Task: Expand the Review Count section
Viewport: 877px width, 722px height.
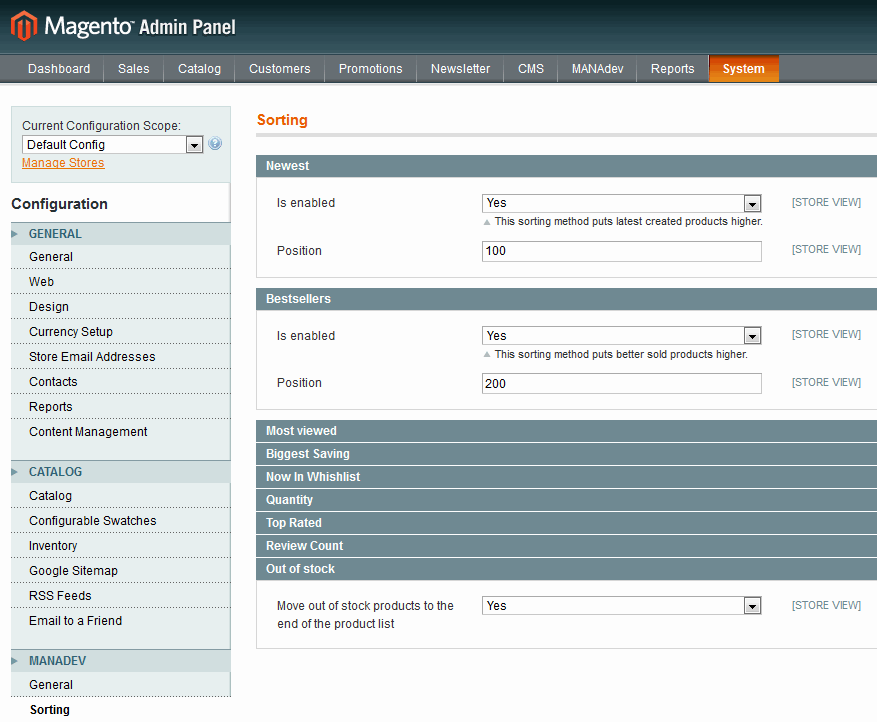Action: (566, 546)
